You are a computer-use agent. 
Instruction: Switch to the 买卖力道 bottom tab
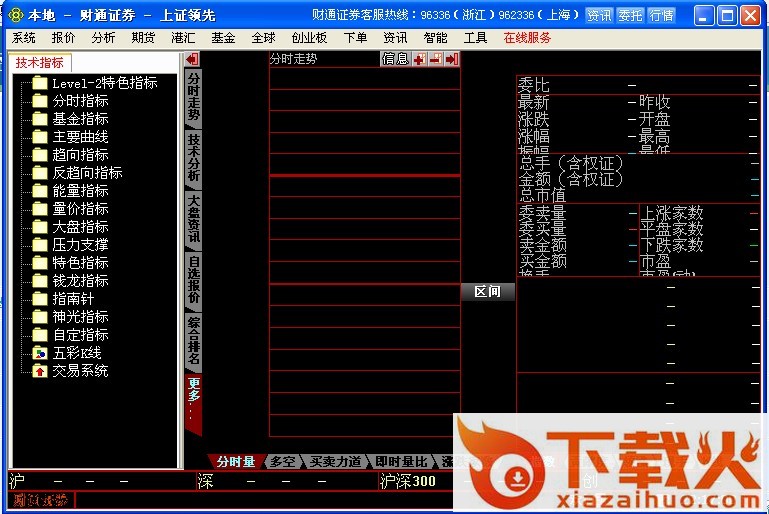click(x=335, y=462)
